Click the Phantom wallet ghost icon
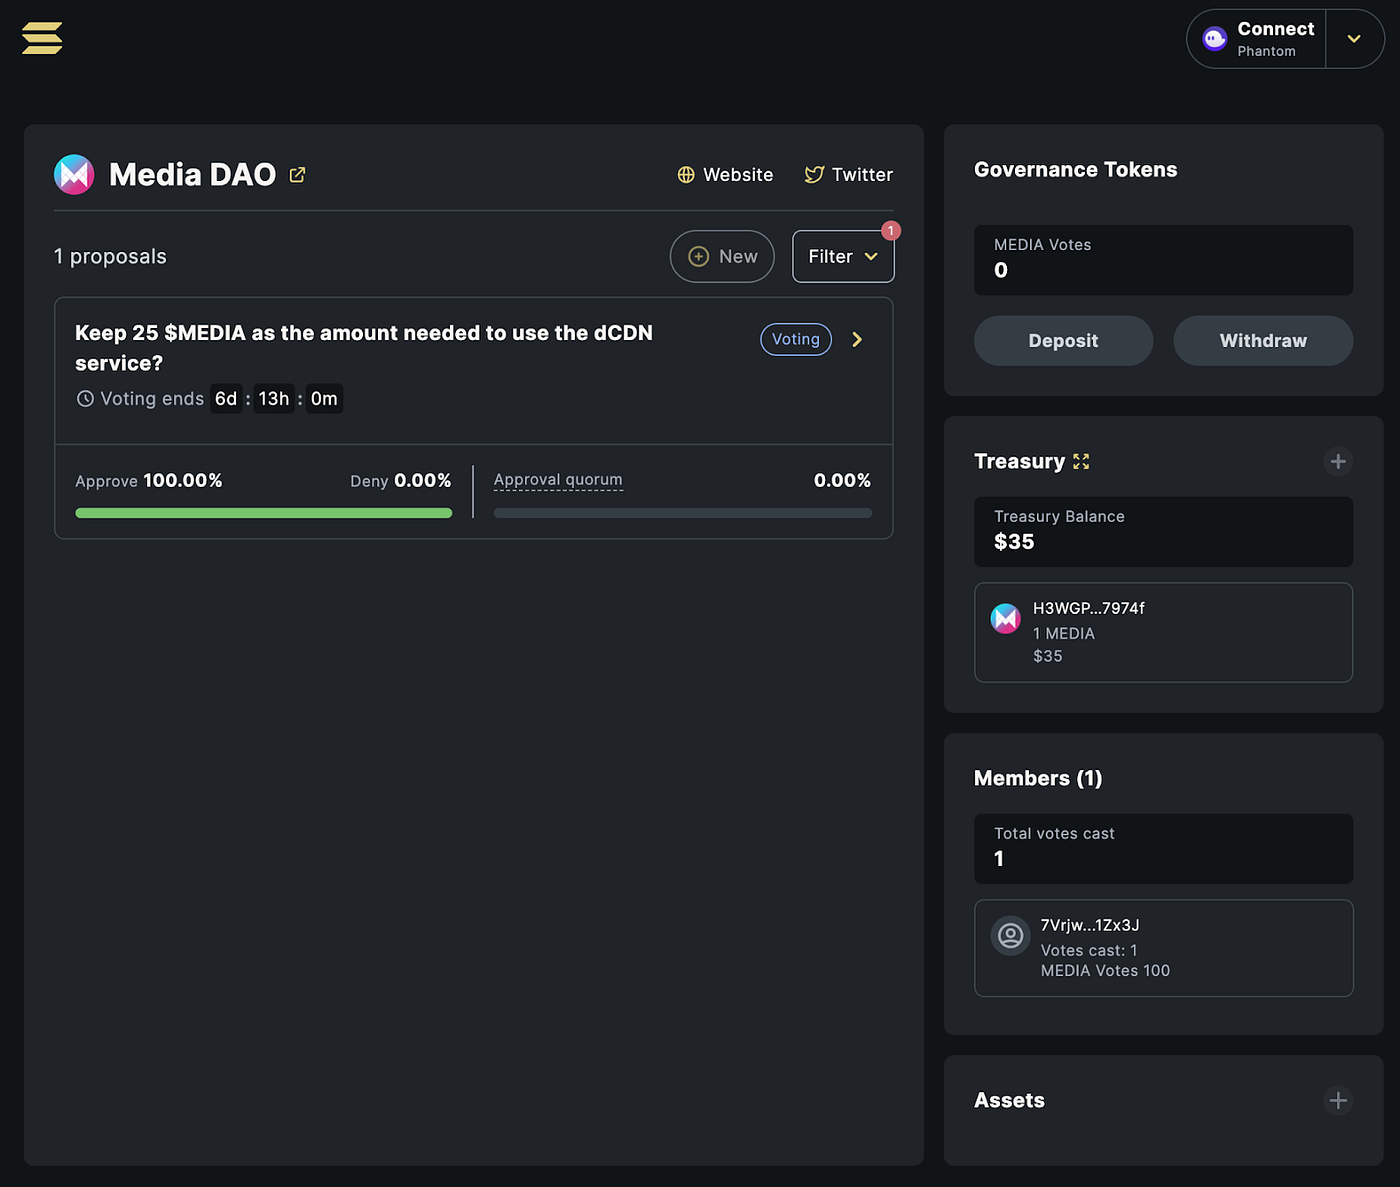This screenshot has height=1187, width=1400. (x=1214, y=39)
